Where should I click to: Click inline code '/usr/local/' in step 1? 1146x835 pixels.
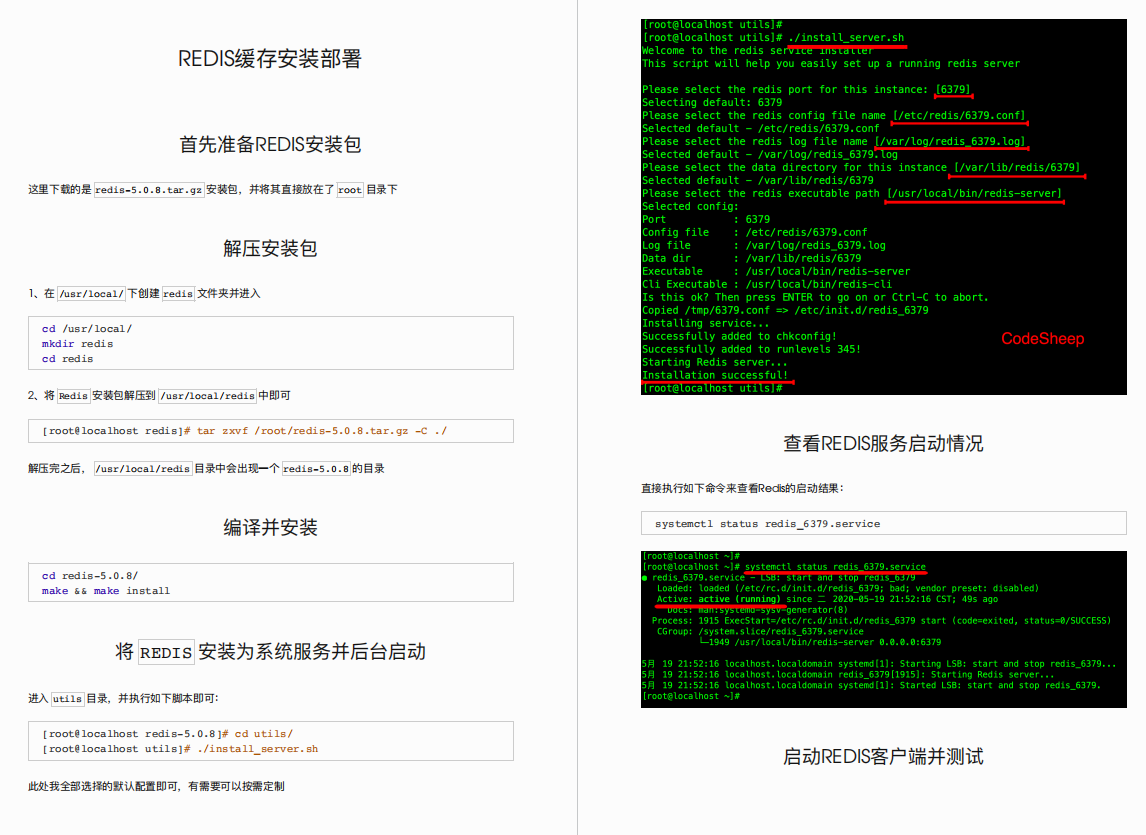[x=91, y=293]
